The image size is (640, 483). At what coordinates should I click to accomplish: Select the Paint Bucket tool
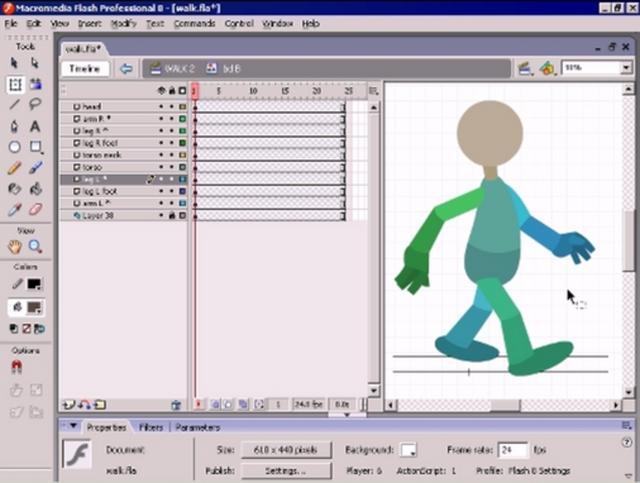(x=36, y=189)
